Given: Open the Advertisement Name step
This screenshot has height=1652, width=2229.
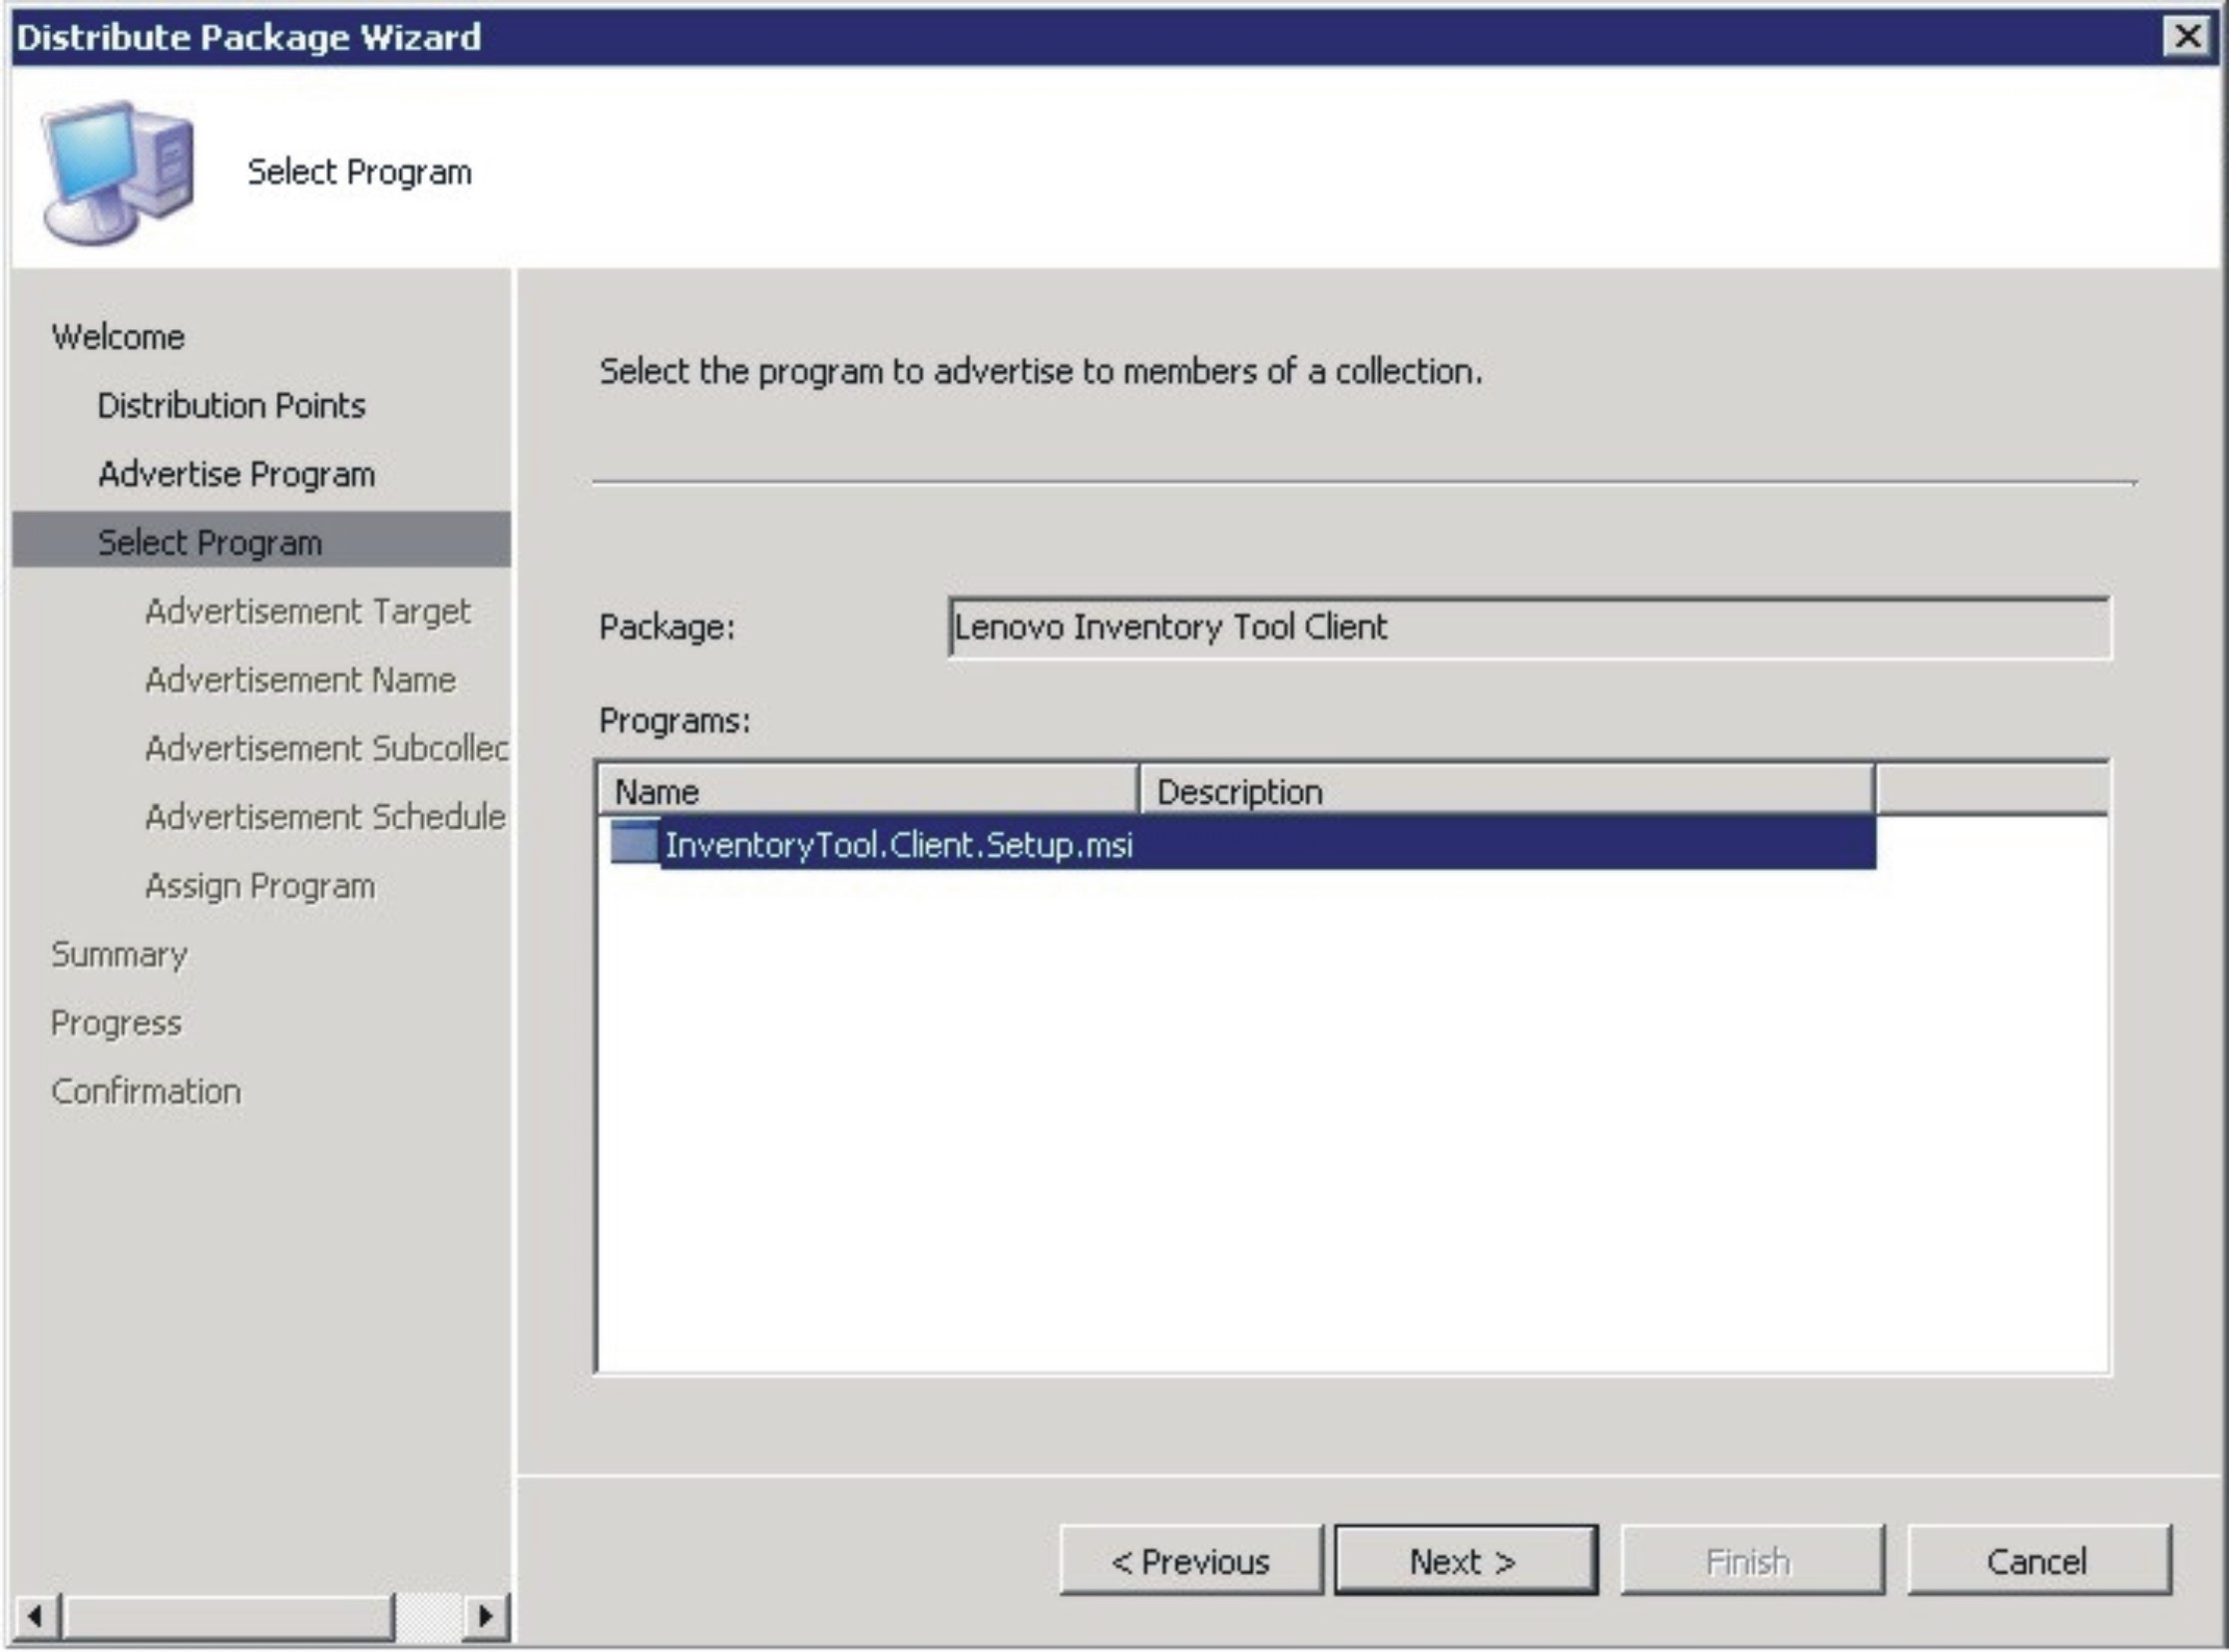Looking at the screenshot, I should [300, 680].
